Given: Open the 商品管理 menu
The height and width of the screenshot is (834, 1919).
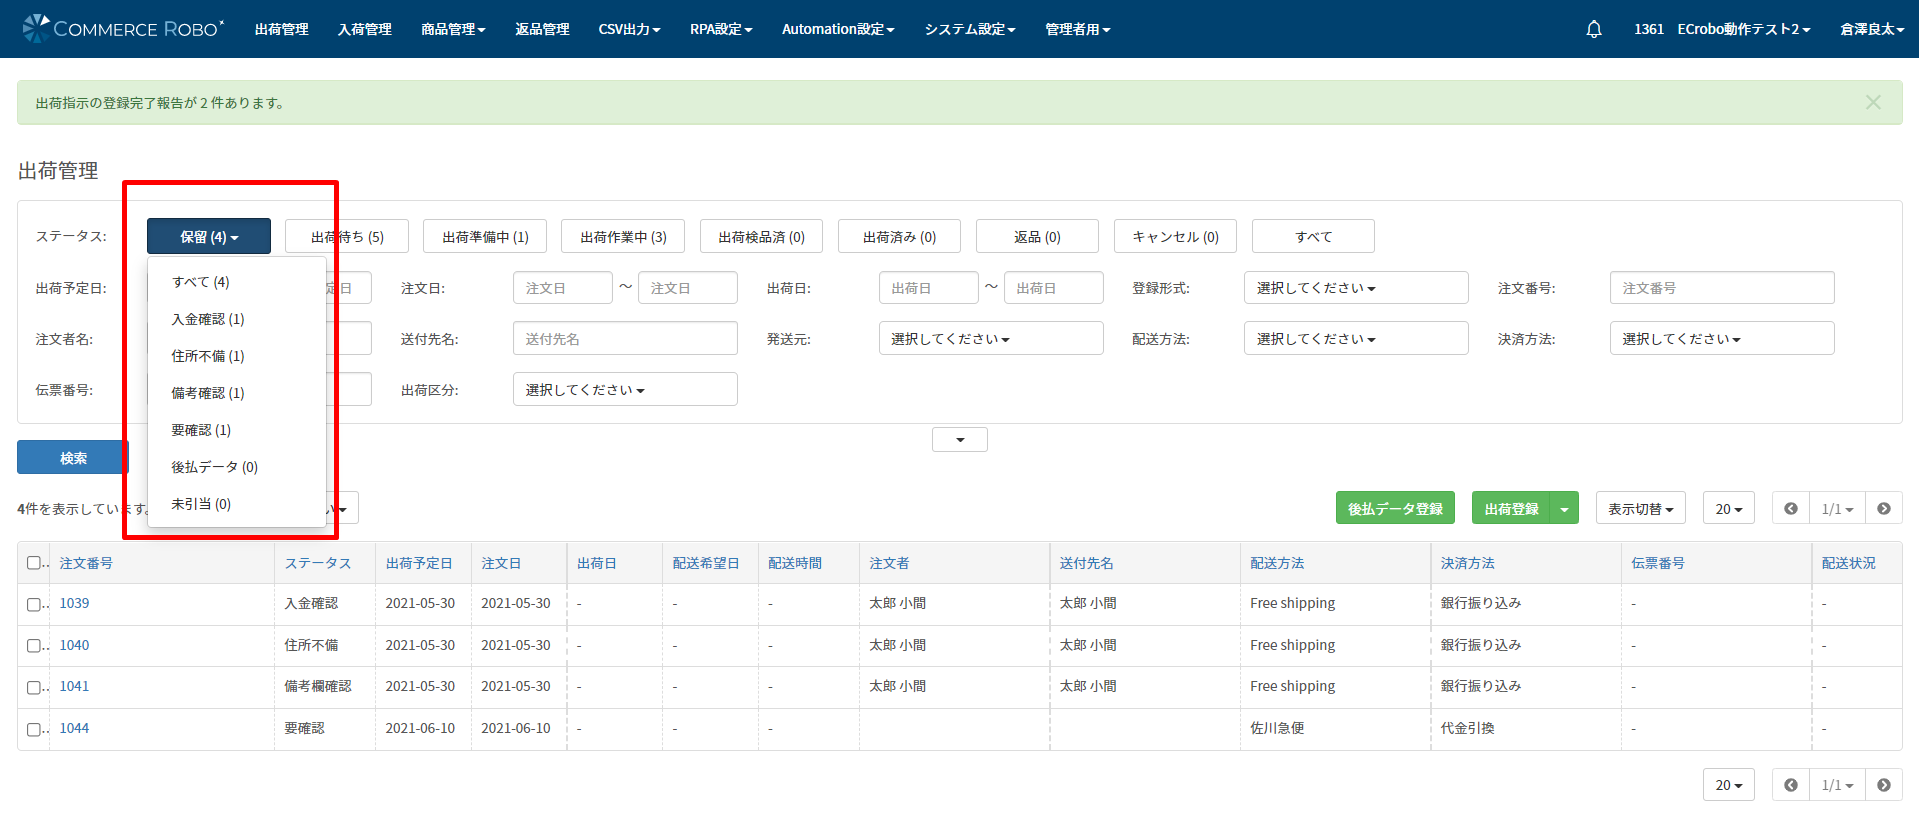Looking at the screenshot, I should coord(453,29).
